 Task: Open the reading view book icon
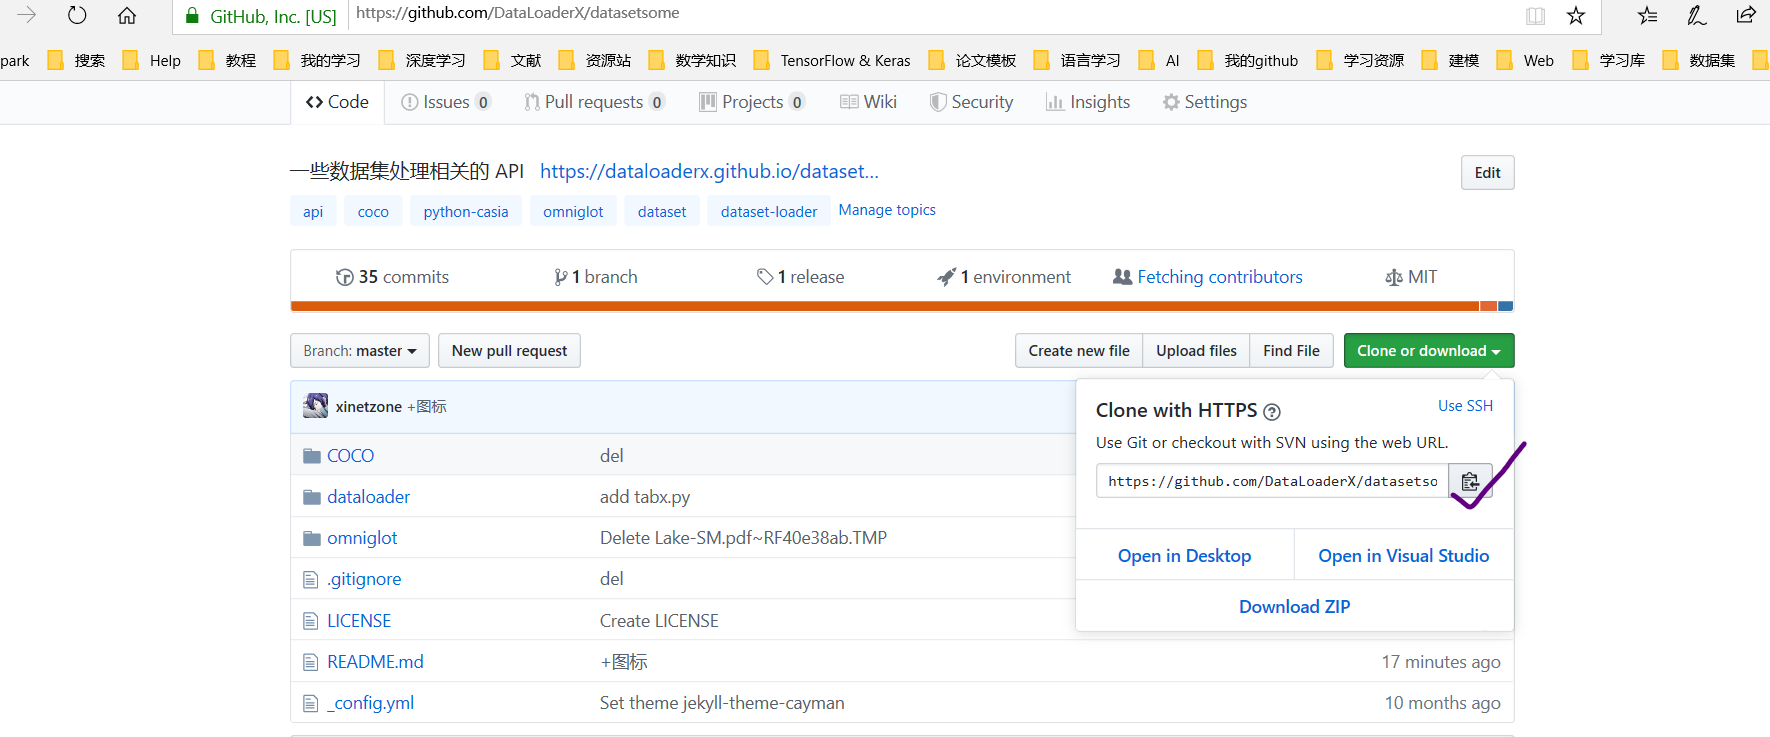pos(1536,15)
